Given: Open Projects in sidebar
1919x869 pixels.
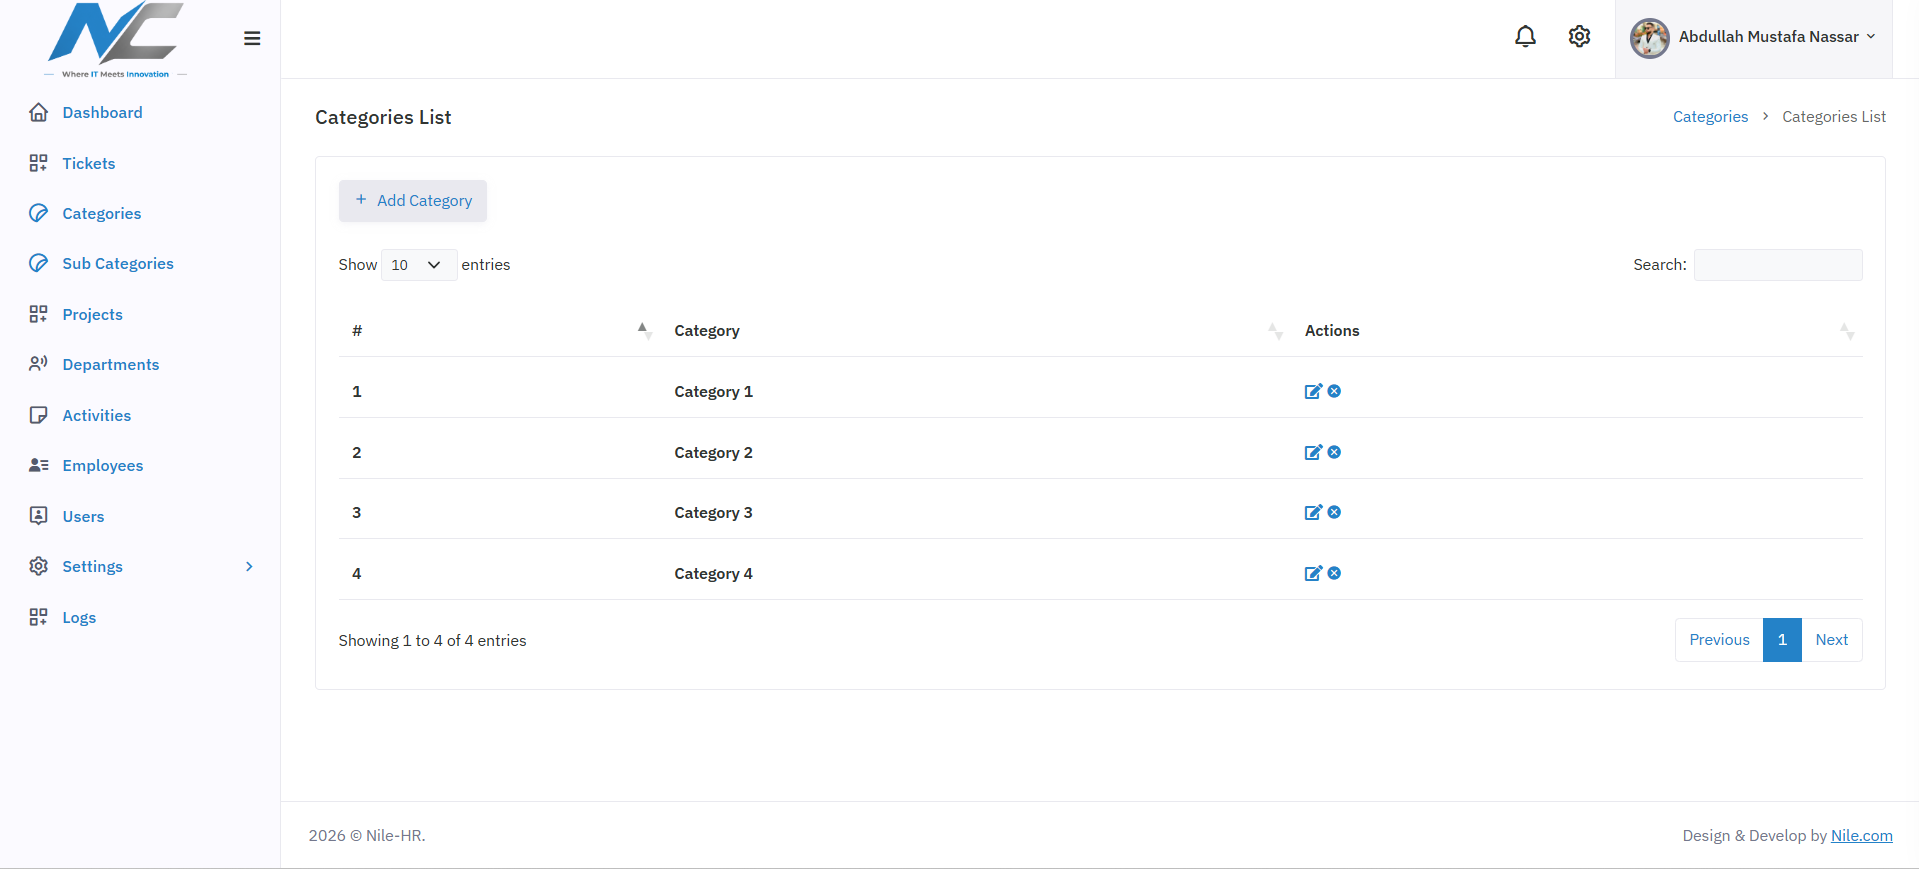Looking at the screenshot, I should coord(92,315).
